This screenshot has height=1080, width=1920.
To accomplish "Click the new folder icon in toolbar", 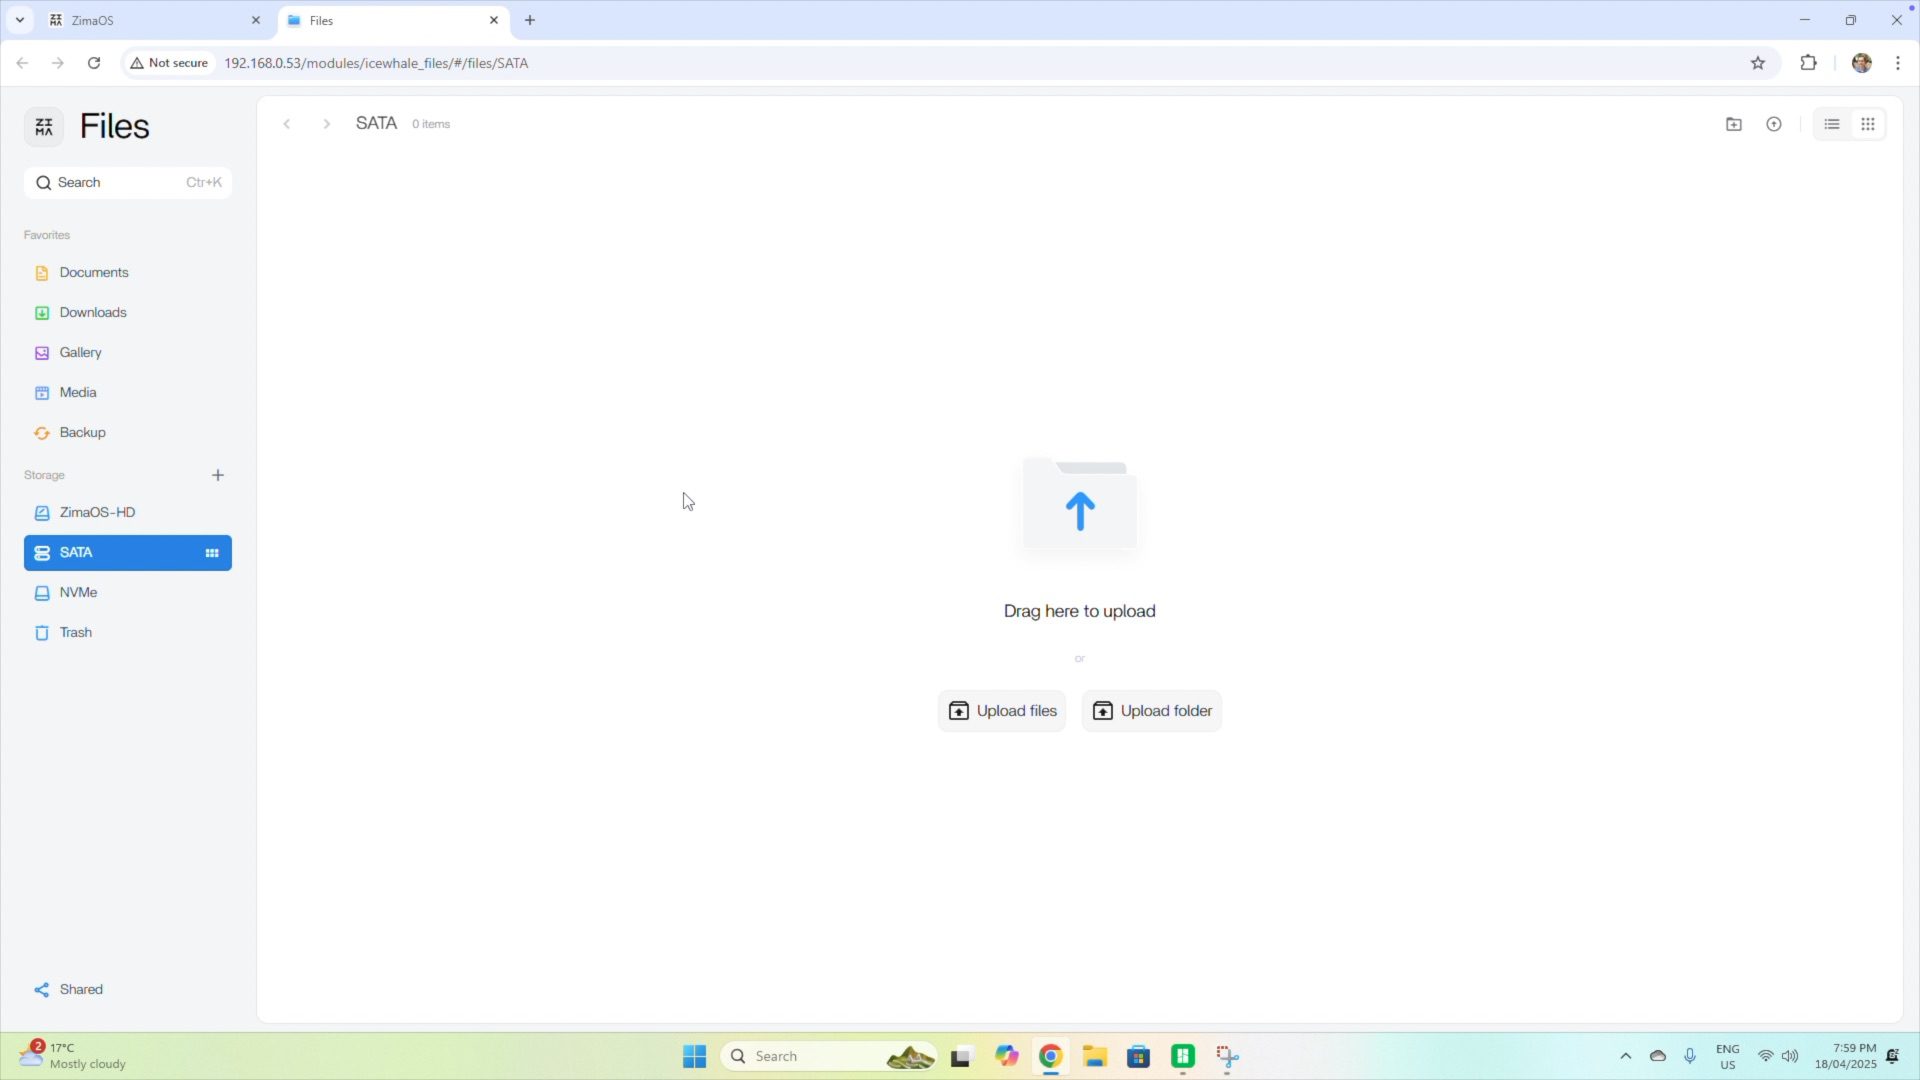I will point(1734,124).
